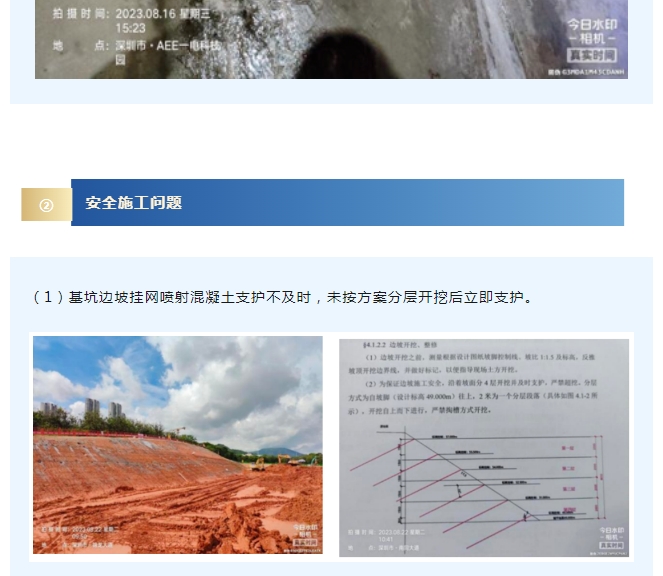Viewport: 663px width, 576px height.
Task: Click the 今日水印相机 watermark on tunnel photo
Action: pos(590,30)
